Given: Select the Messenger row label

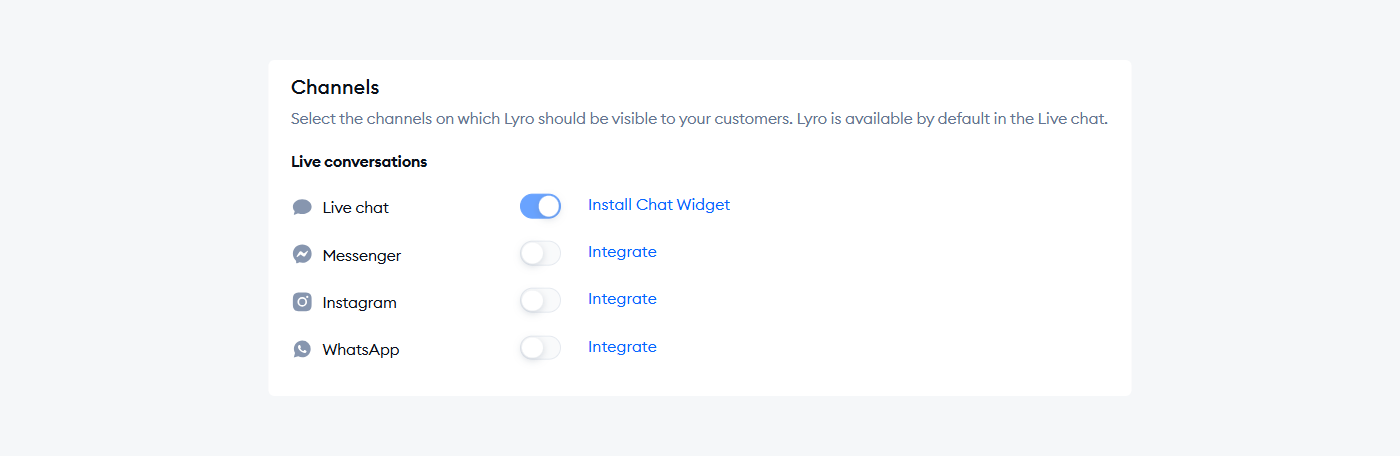Looking at the screenshot, I should (361, 256).
